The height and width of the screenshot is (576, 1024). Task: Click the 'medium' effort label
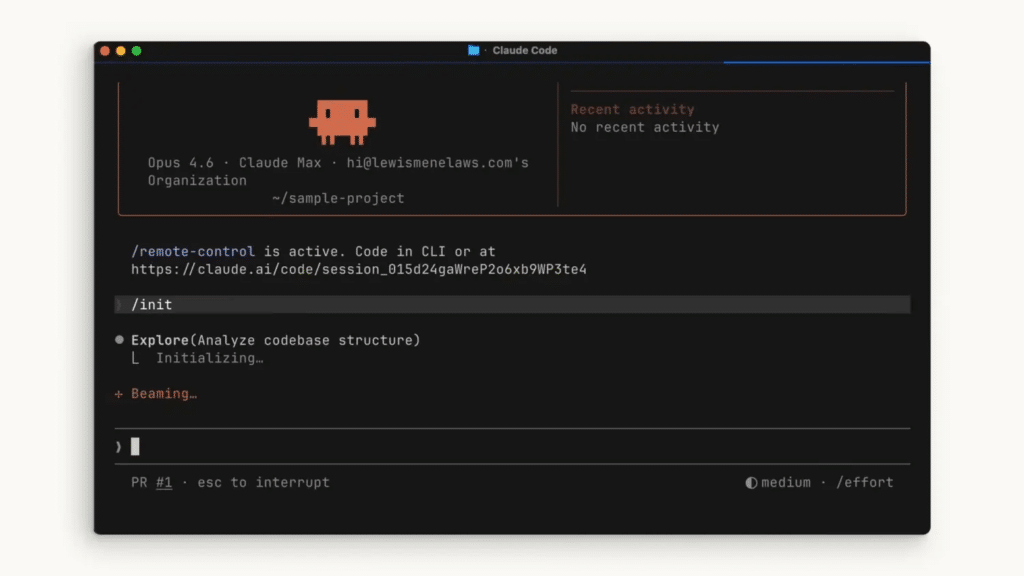(x=786, y=483)
